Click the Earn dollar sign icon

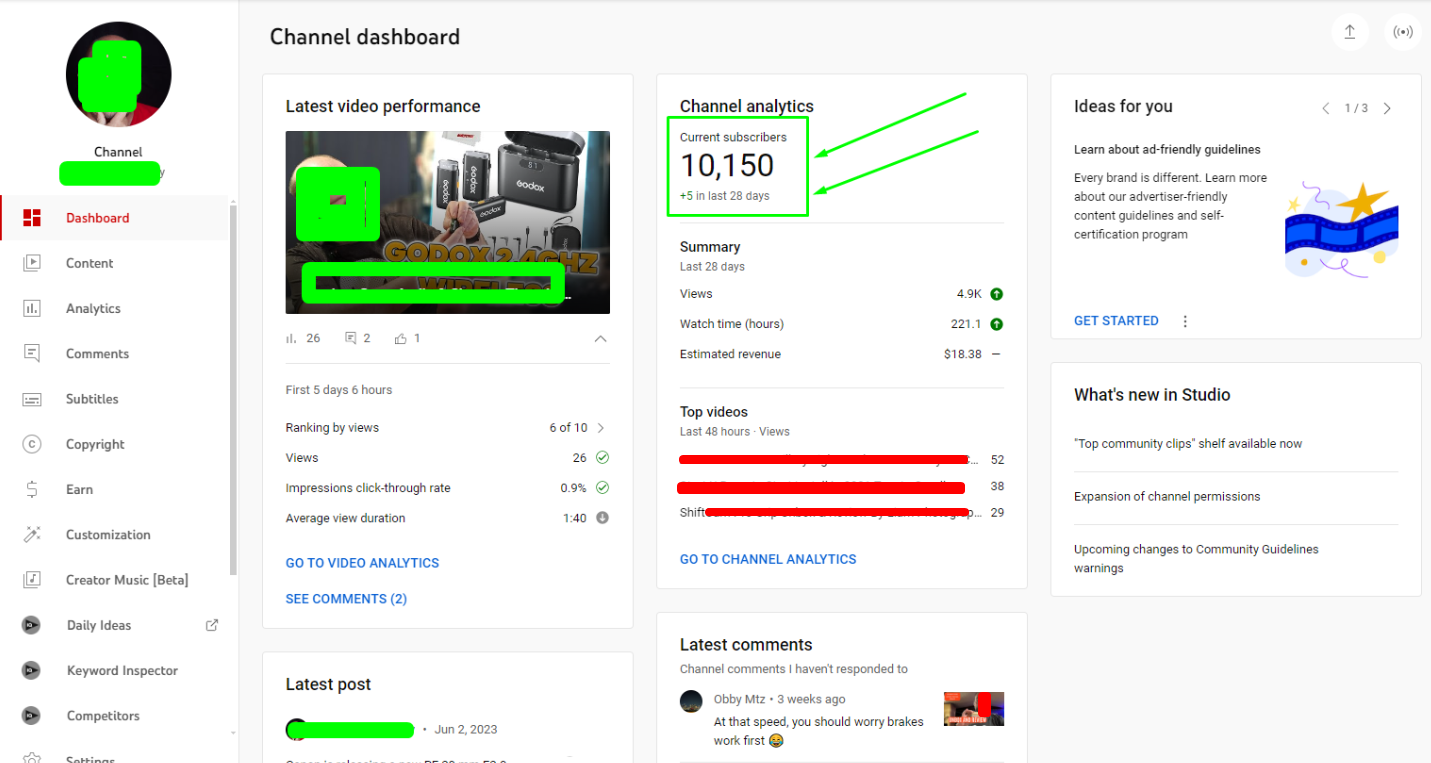[x=32, y=489]
